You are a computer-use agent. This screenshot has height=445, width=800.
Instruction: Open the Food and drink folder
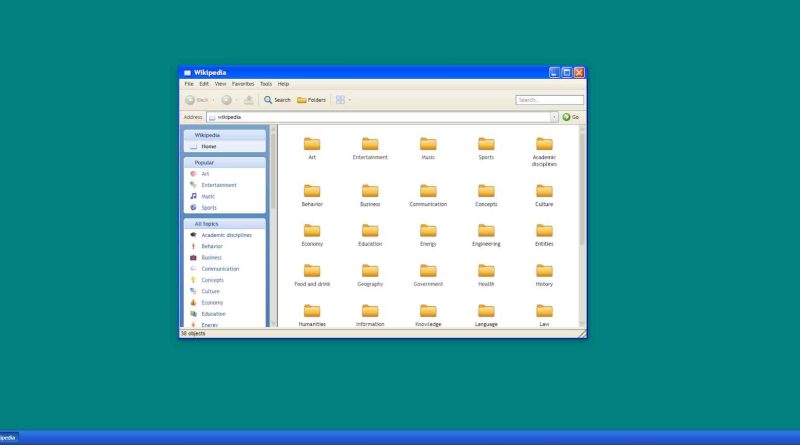click(x=312, y=275)
